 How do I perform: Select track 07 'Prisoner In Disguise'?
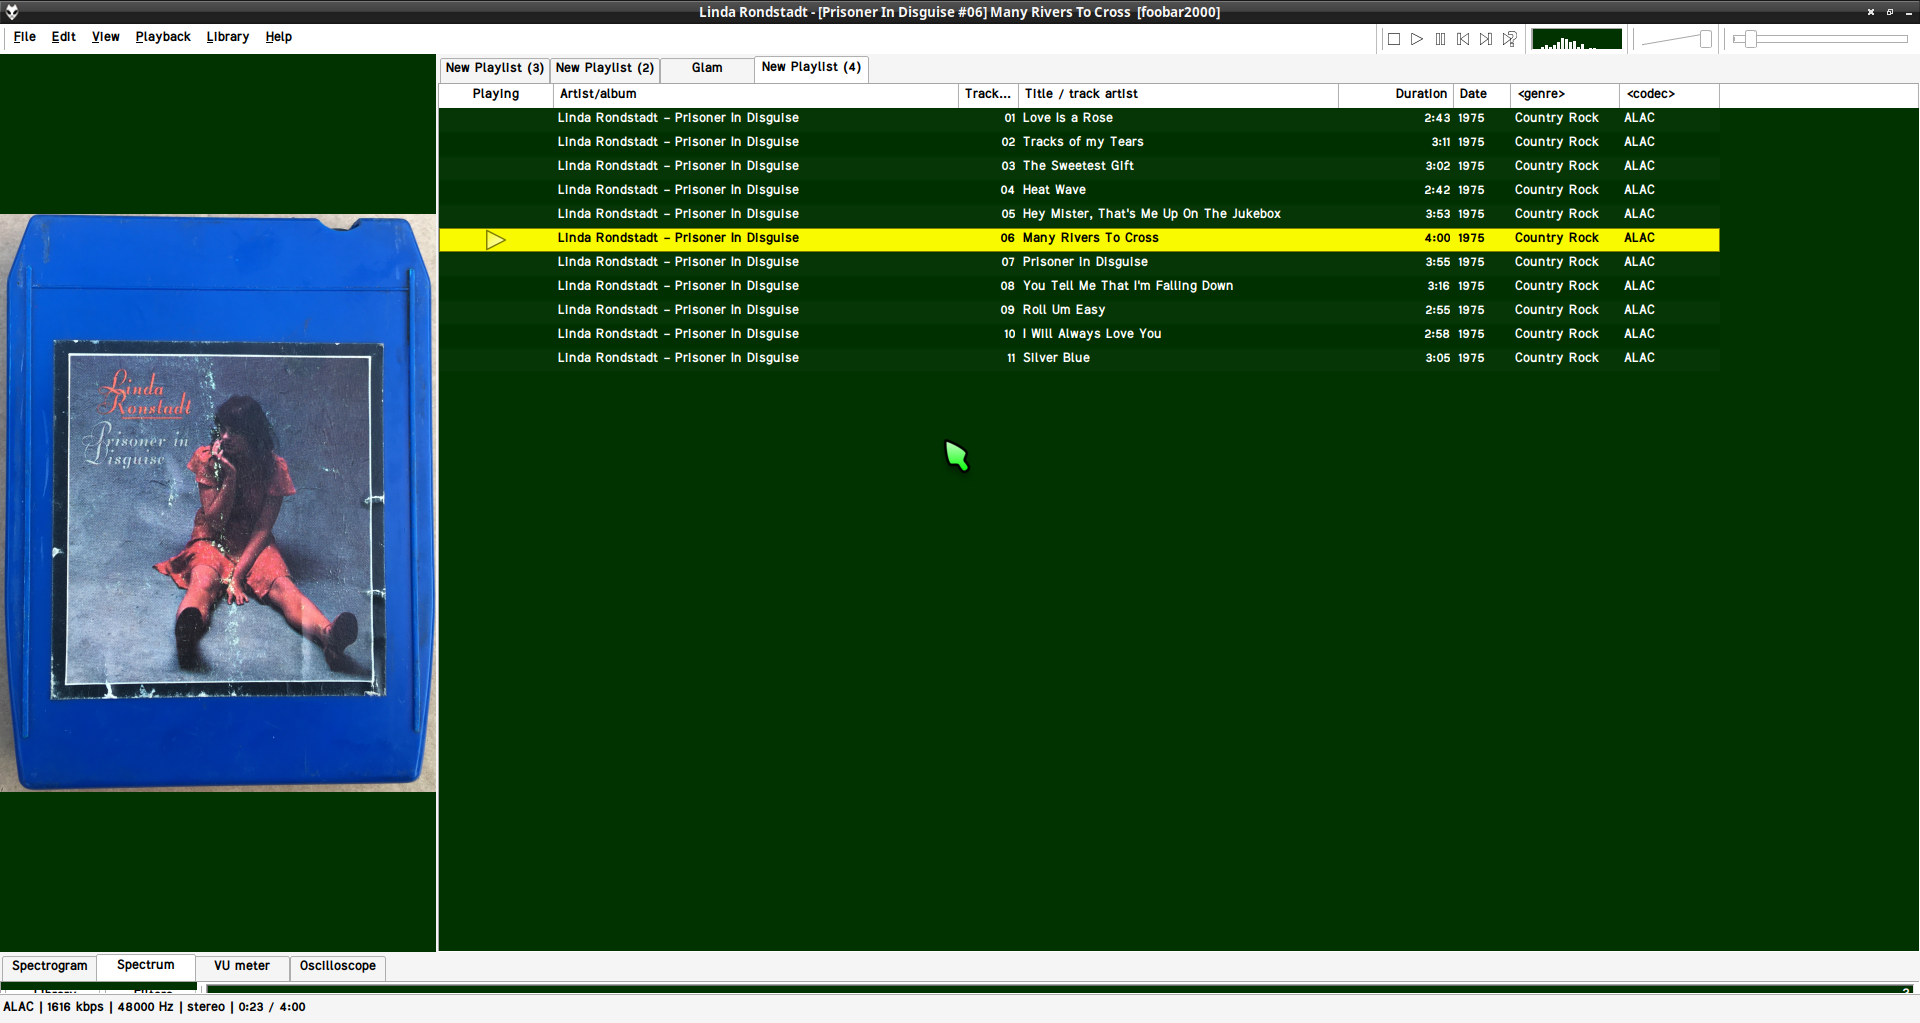tap(1079, 262)
